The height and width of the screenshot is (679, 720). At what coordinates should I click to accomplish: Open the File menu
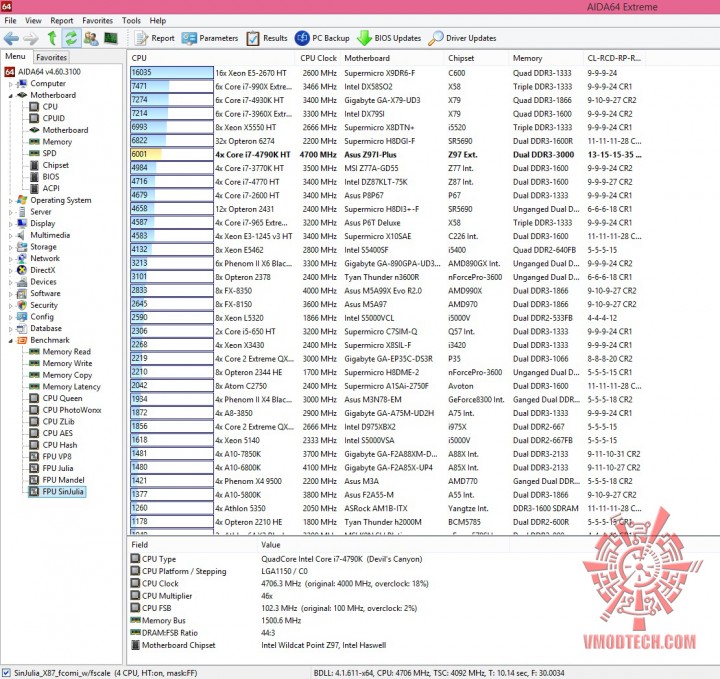coord(10,21)
